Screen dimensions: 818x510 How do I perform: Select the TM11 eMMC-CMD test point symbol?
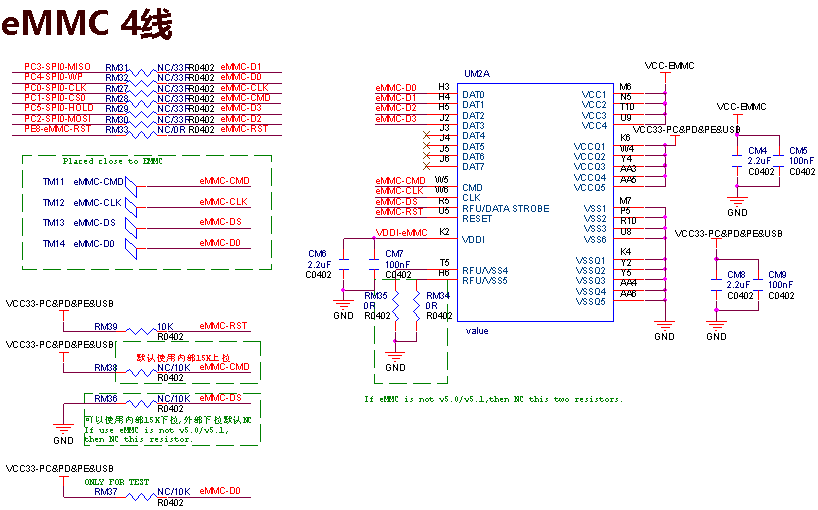click(x=132, y=182)
